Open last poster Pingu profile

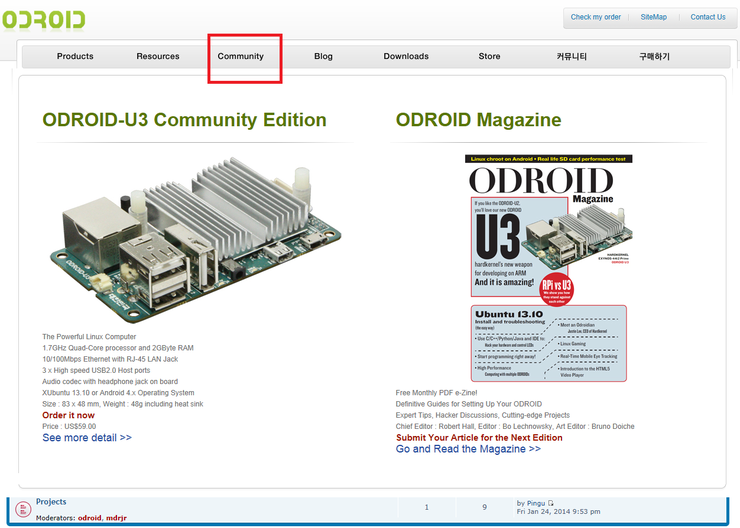coord(536,503)
